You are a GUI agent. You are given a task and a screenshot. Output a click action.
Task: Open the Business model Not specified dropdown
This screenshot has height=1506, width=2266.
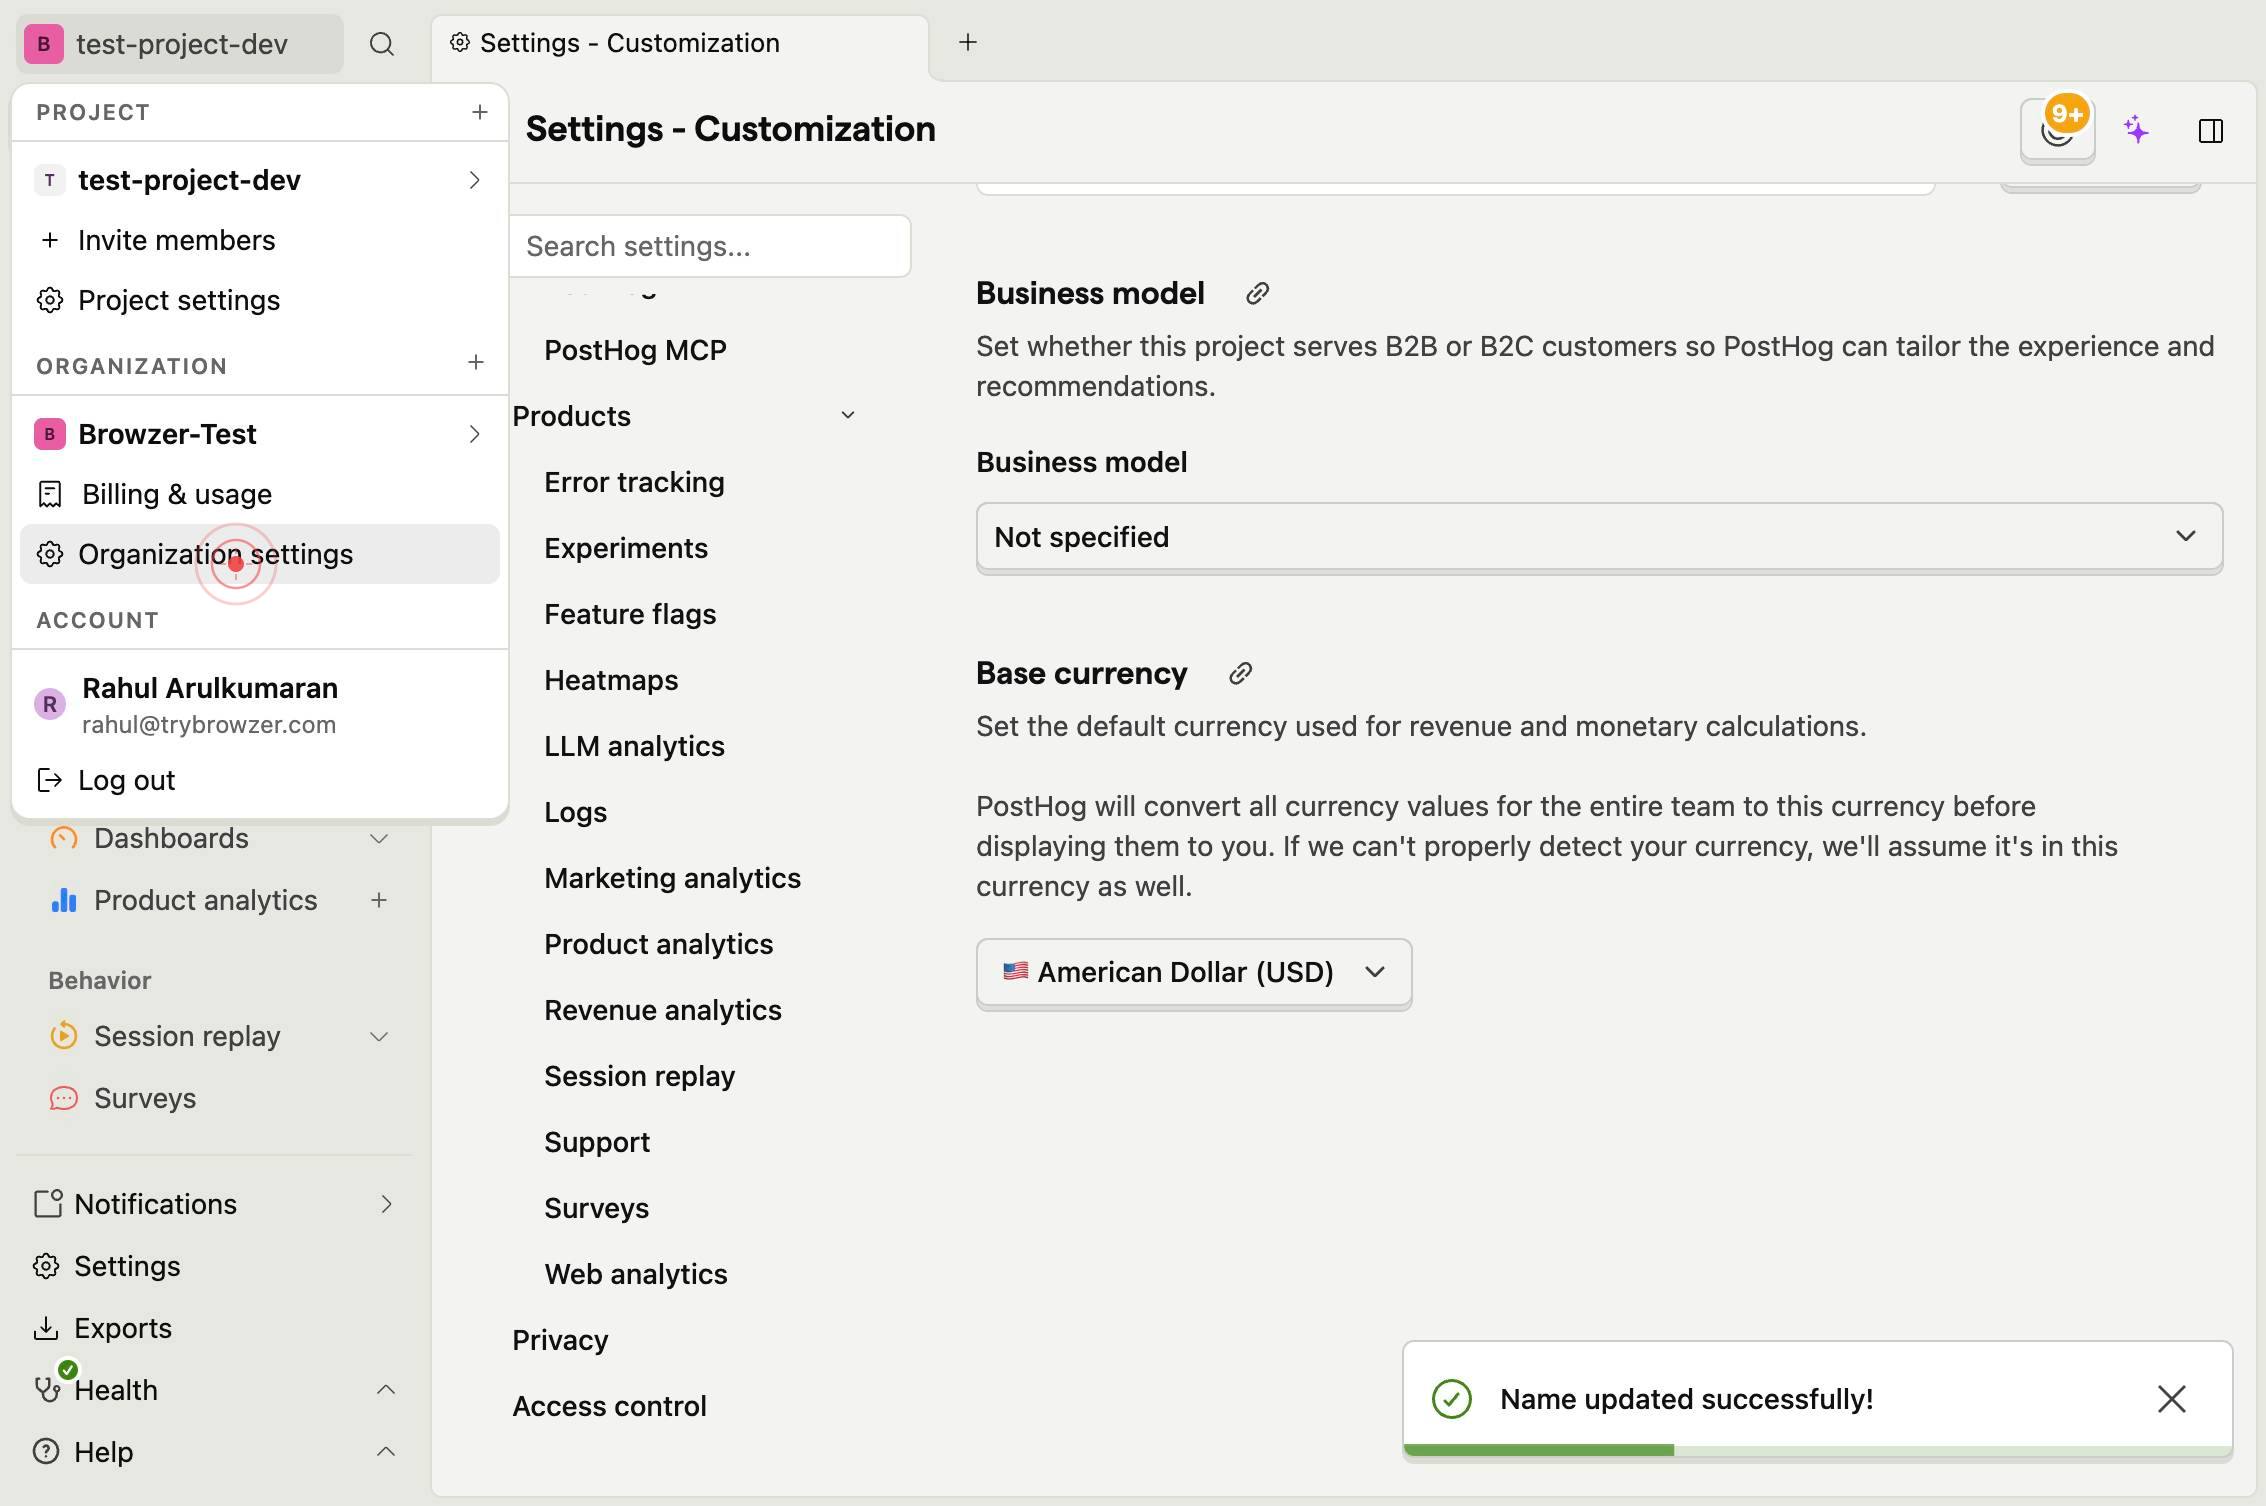pyautogui.click(x=1599, y=538)
